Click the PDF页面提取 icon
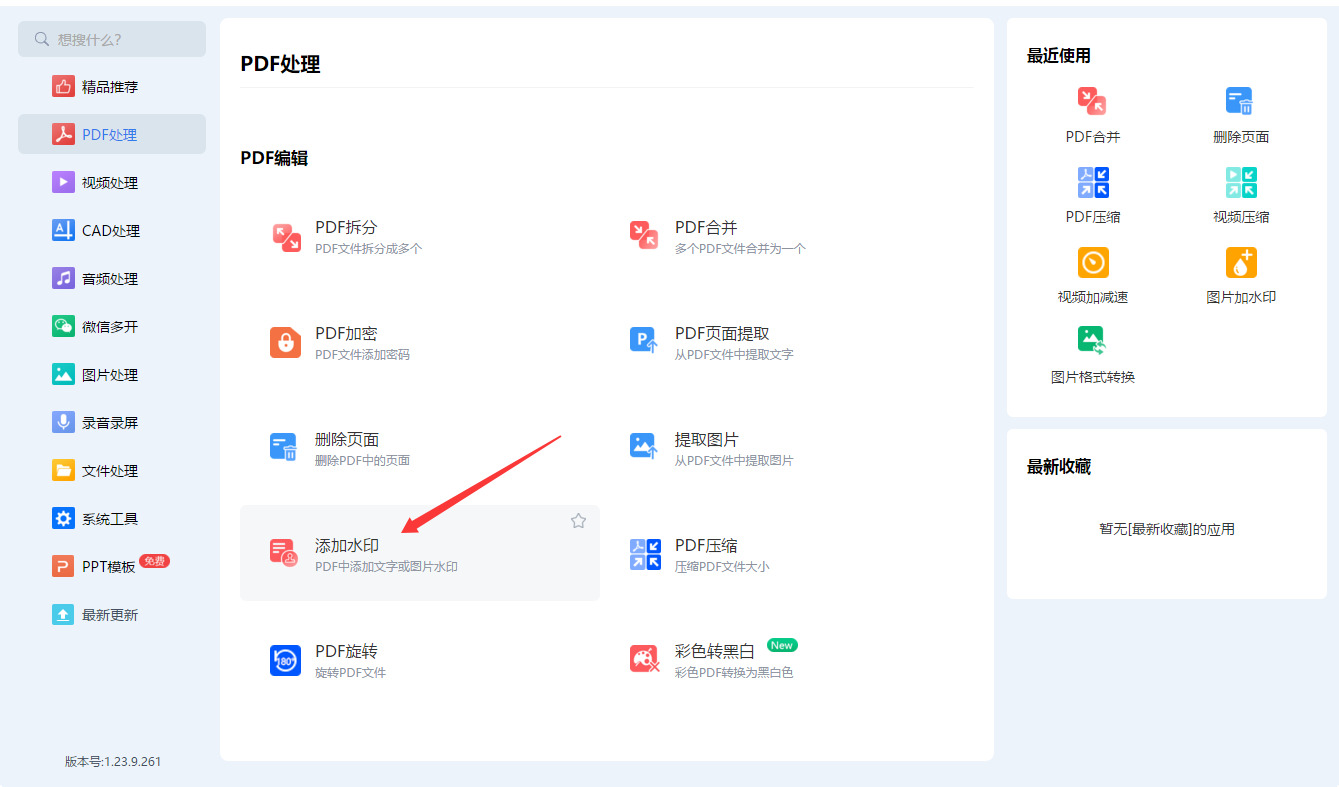 645,341
